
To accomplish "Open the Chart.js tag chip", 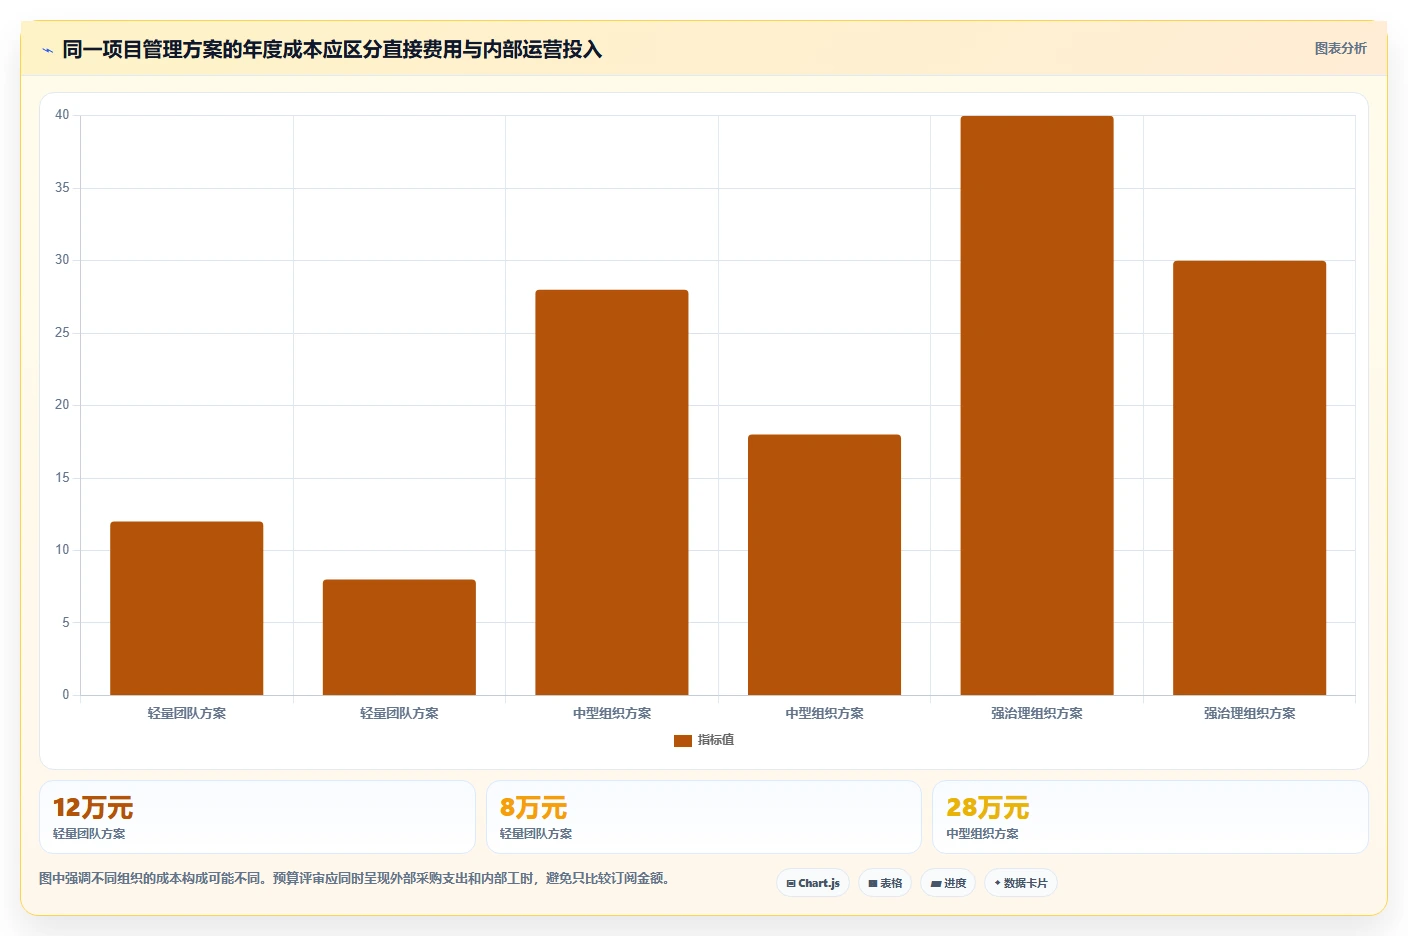I will (813, 883).
